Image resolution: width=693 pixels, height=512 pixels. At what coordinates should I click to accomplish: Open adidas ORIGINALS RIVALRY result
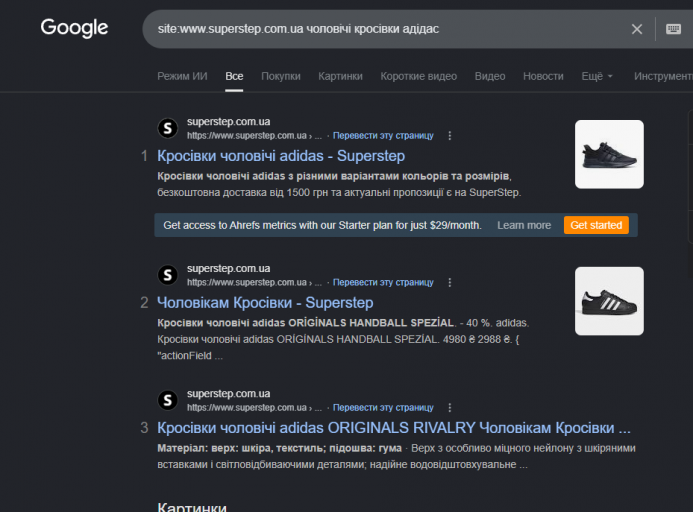[x=394, y=428]
